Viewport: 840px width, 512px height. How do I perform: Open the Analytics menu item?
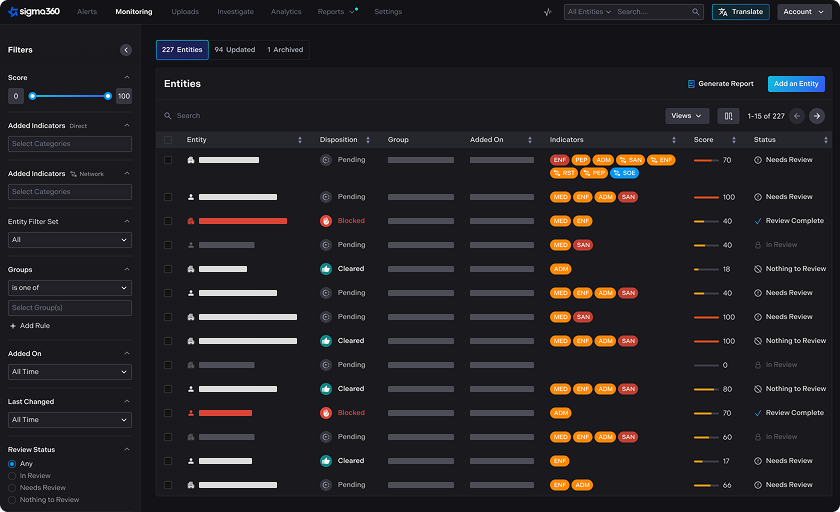tap(286, 12)
